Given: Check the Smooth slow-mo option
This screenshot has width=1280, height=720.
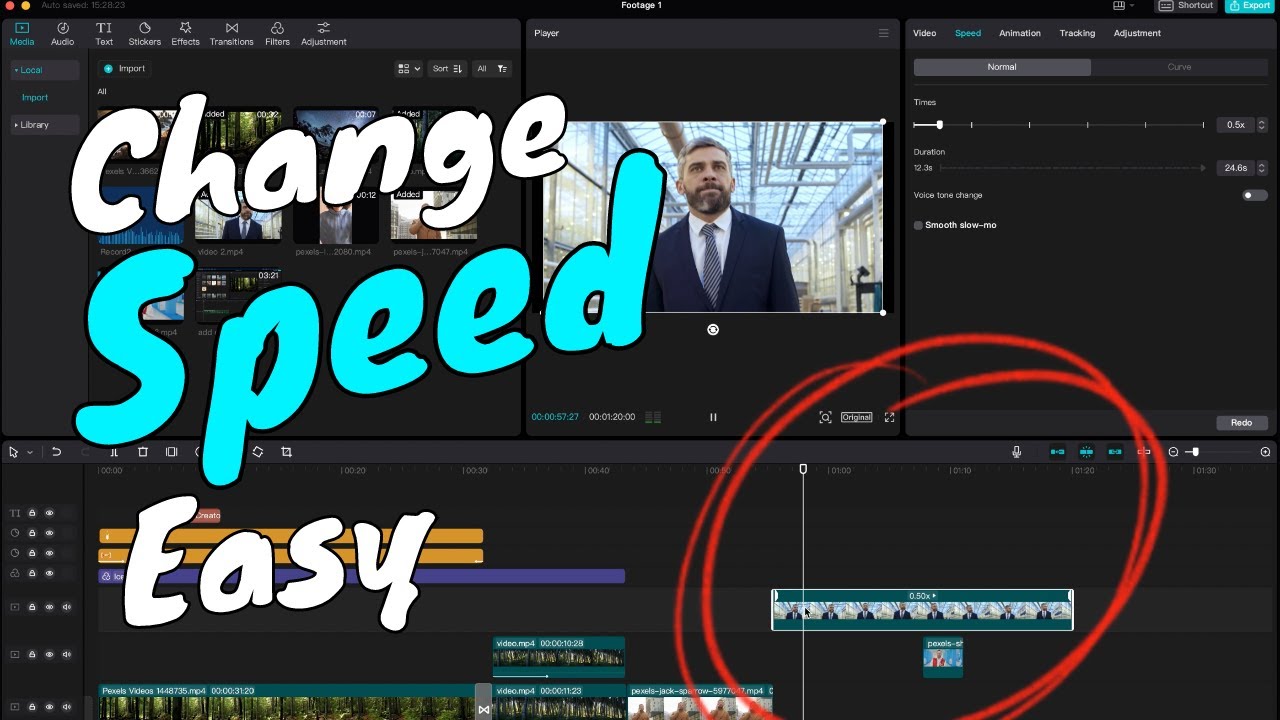Looking at the screenshot, I should pyautogui.click(x=917, y=225).
